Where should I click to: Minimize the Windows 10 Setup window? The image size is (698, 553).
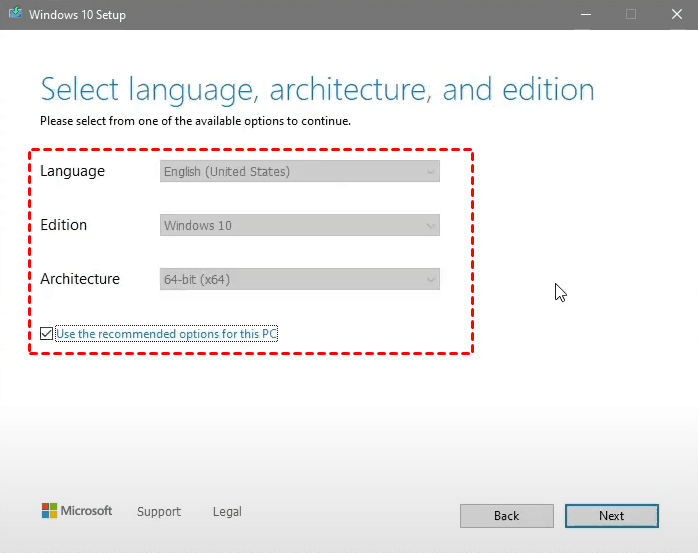(584, 15)
